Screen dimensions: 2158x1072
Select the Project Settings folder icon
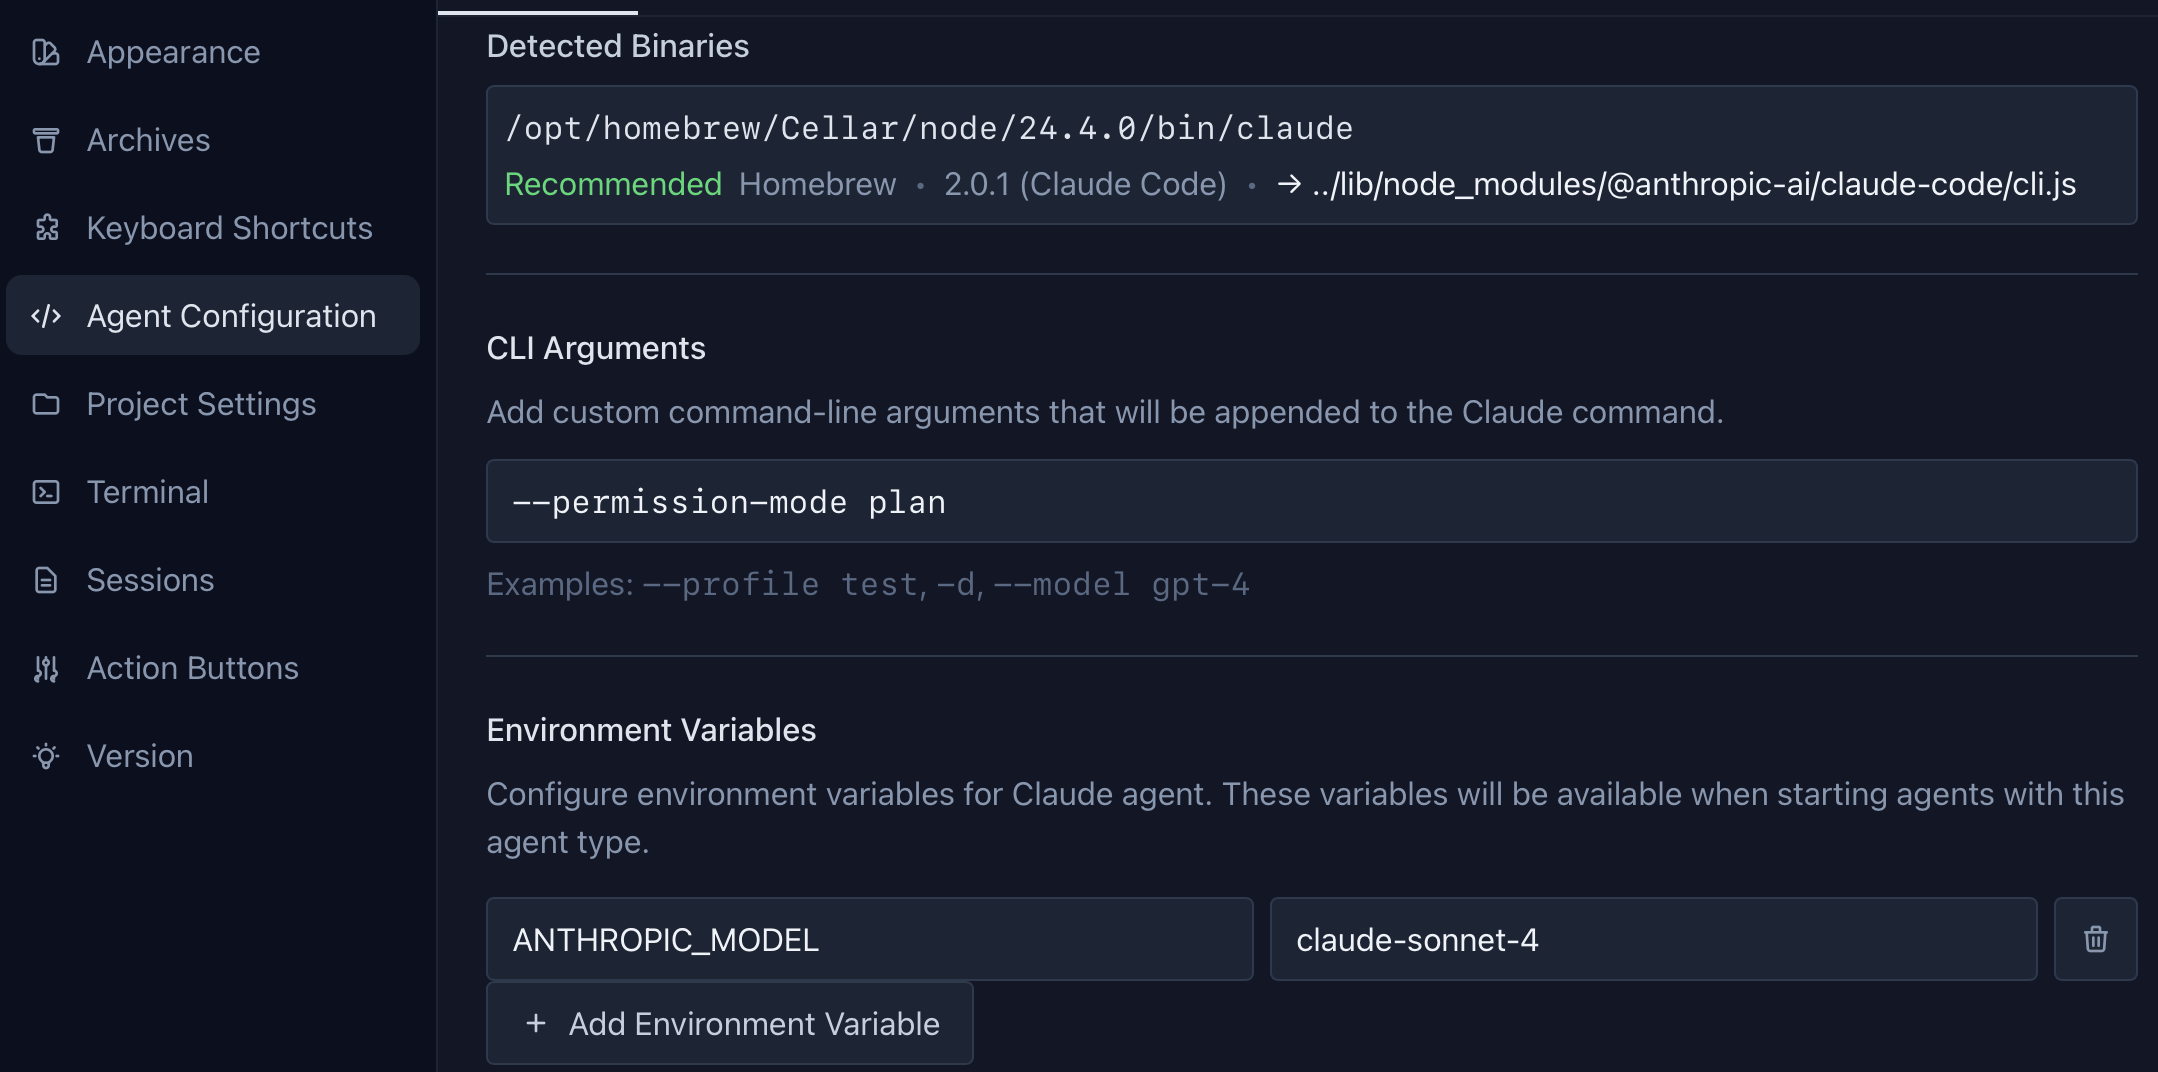click(x=46, y=404)
